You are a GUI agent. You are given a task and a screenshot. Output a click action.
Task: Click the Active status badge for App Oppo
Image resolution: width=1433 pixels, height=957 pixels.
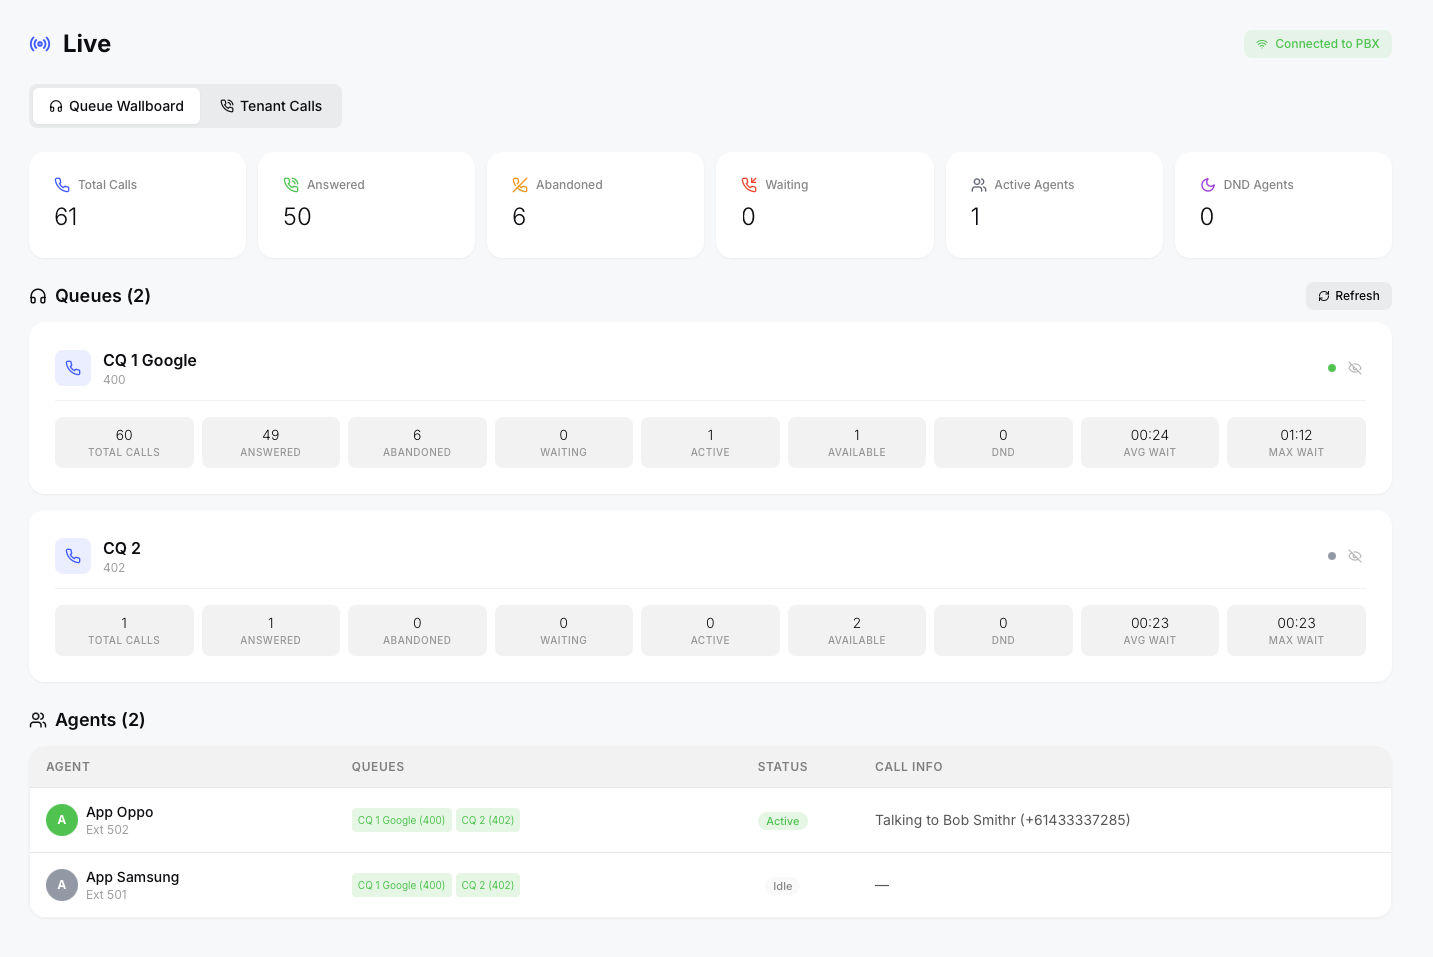click(x=782, y=821)
